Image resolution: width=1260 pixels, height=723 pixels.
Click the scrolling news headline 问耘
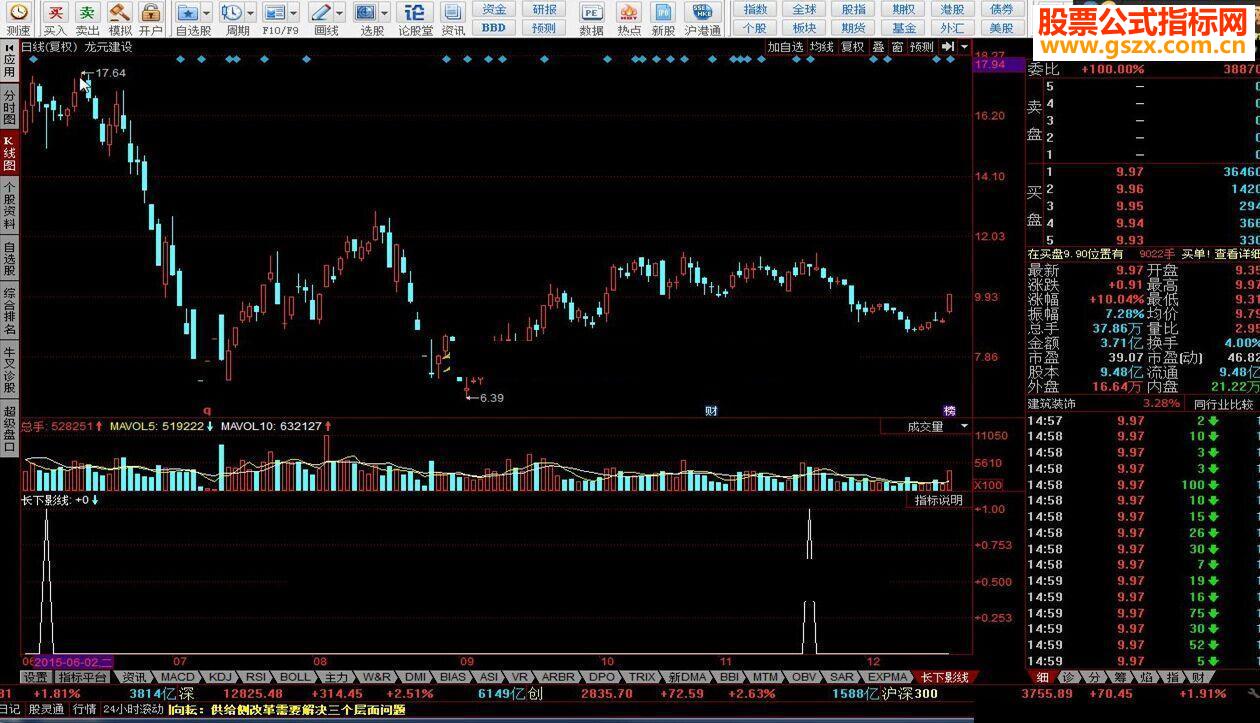point(287,709)
